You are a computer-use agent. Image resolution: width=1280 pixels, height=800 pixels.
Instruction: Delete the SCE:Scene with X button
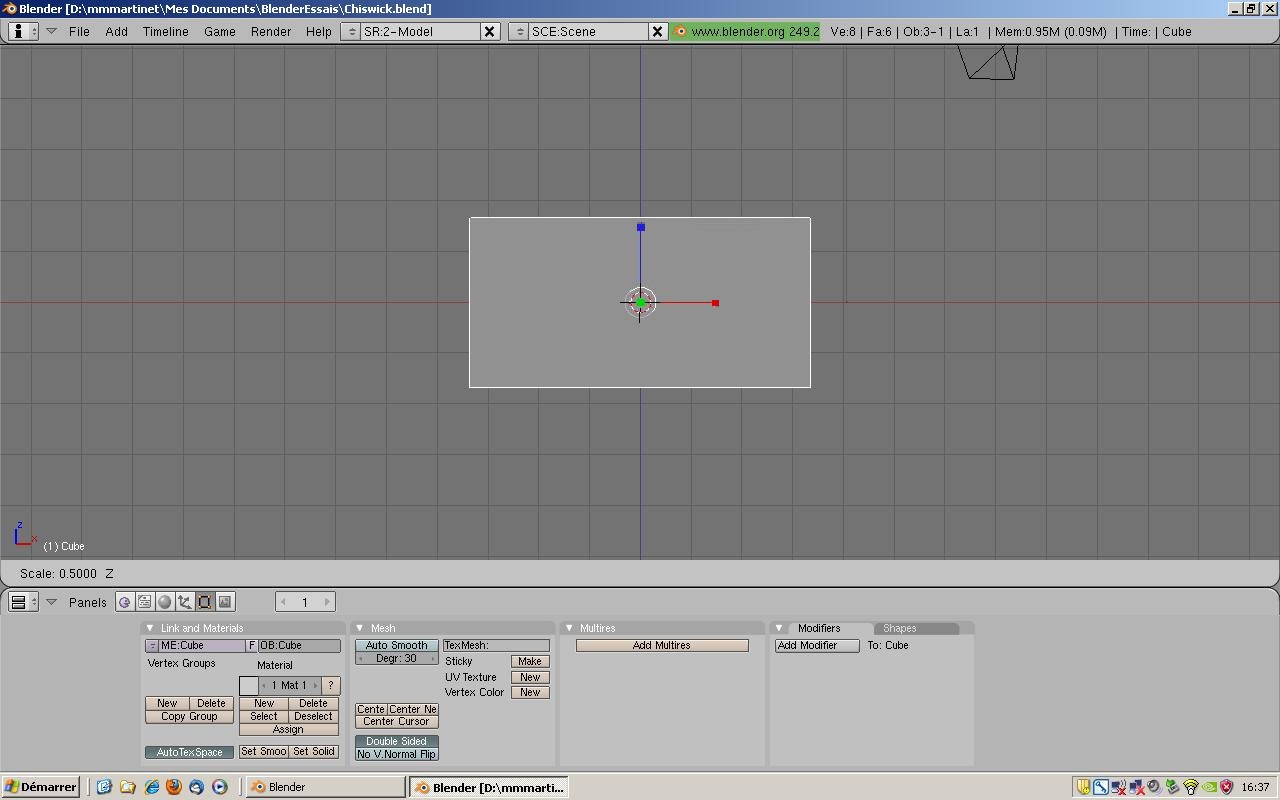(x=657, y=31)
